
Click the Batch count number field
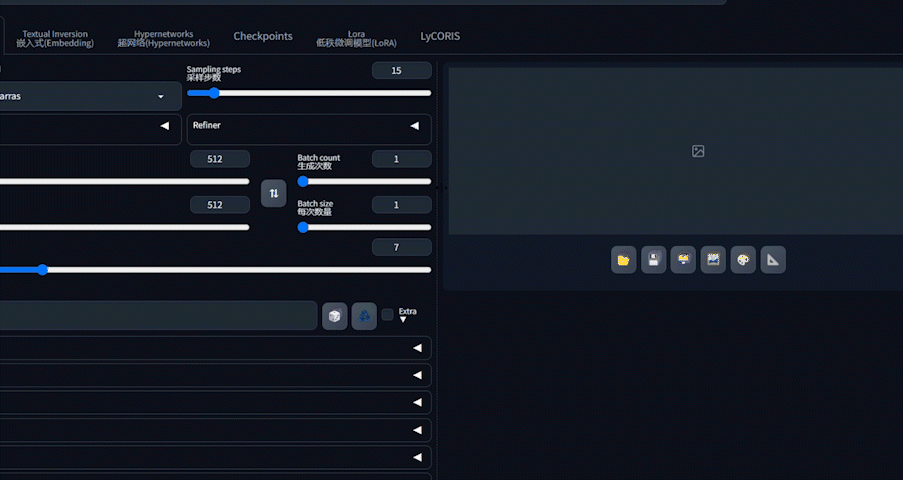pyautogui.click(x=401, y=159)
